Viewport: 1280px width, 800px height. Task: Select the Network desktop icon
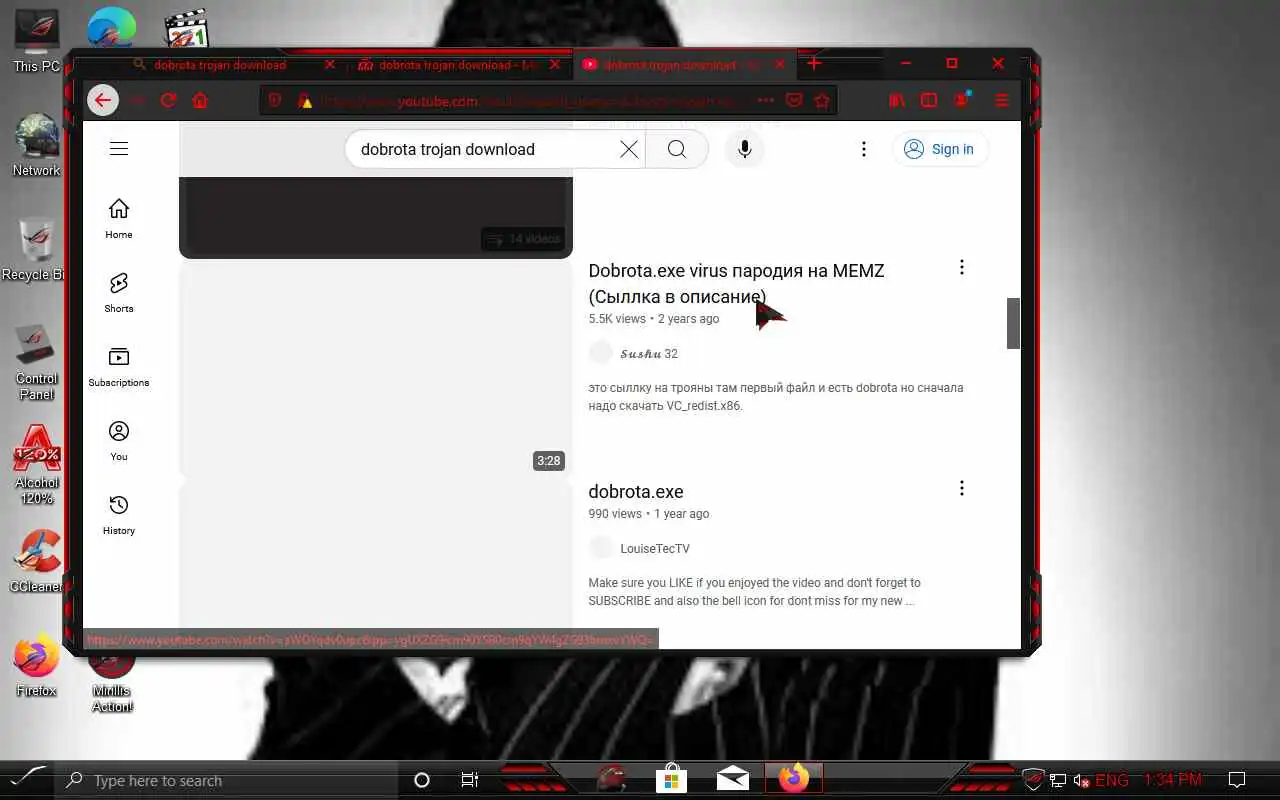(x=37, y=146)
